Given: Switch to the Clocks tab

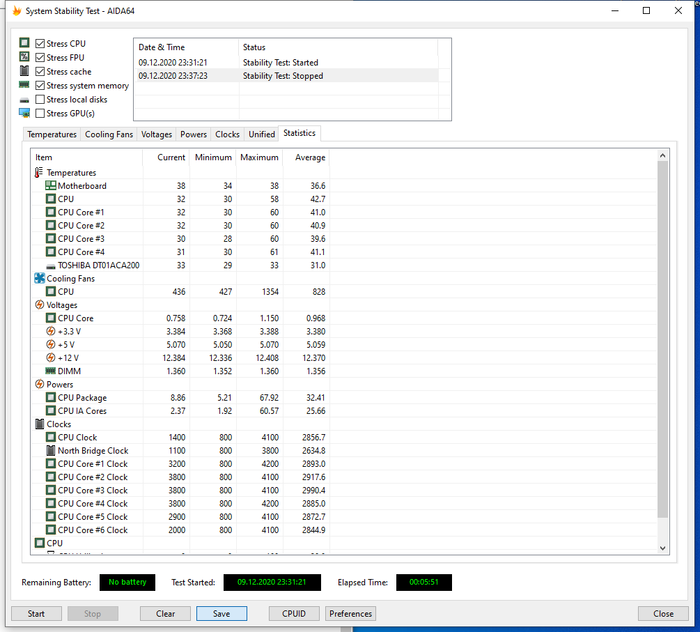Looking at the screenshot, I should coord(227,134).
